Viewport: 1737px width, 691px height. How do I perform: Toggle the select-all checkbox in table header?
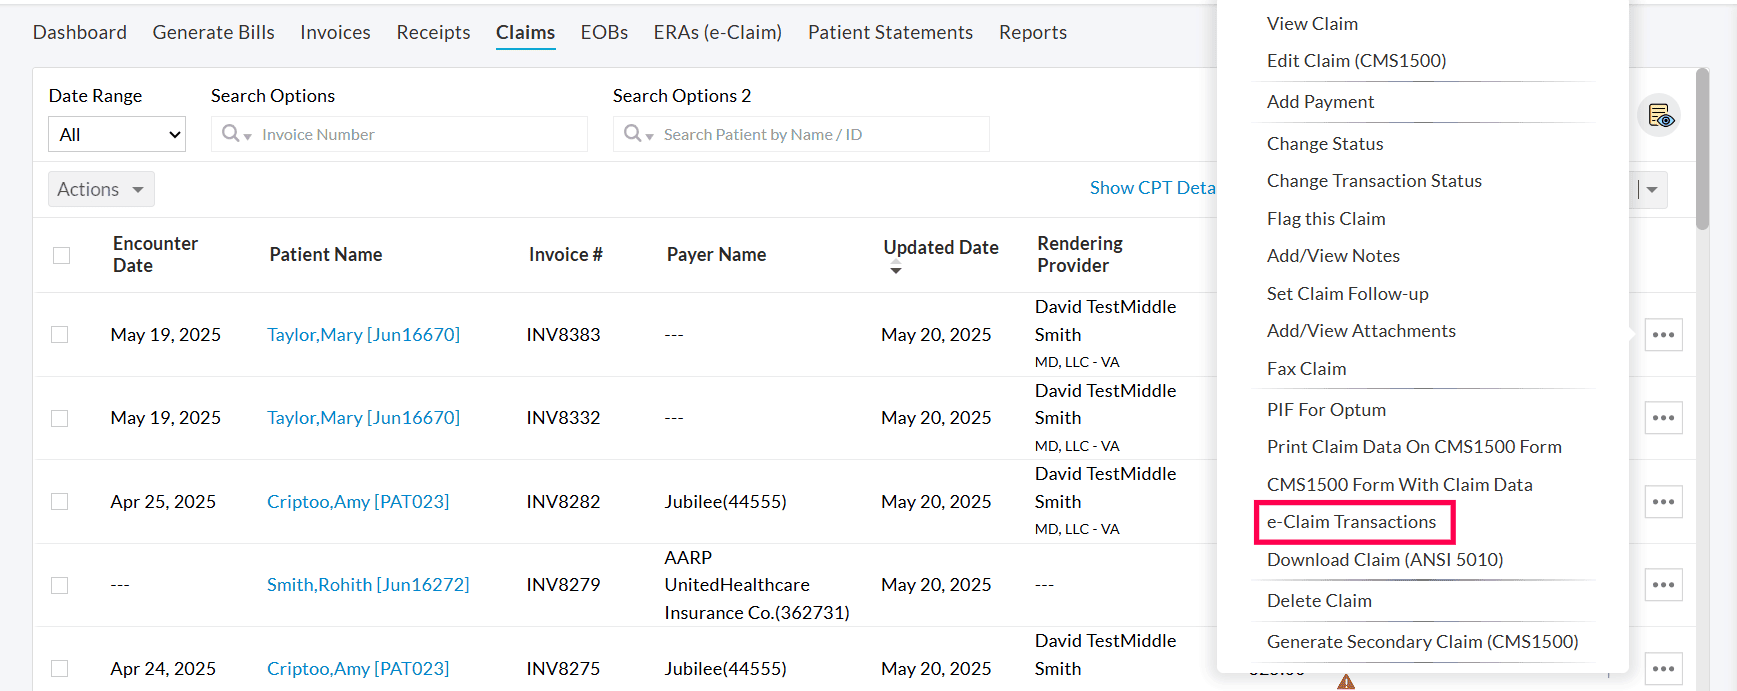(x=62, y=255)
